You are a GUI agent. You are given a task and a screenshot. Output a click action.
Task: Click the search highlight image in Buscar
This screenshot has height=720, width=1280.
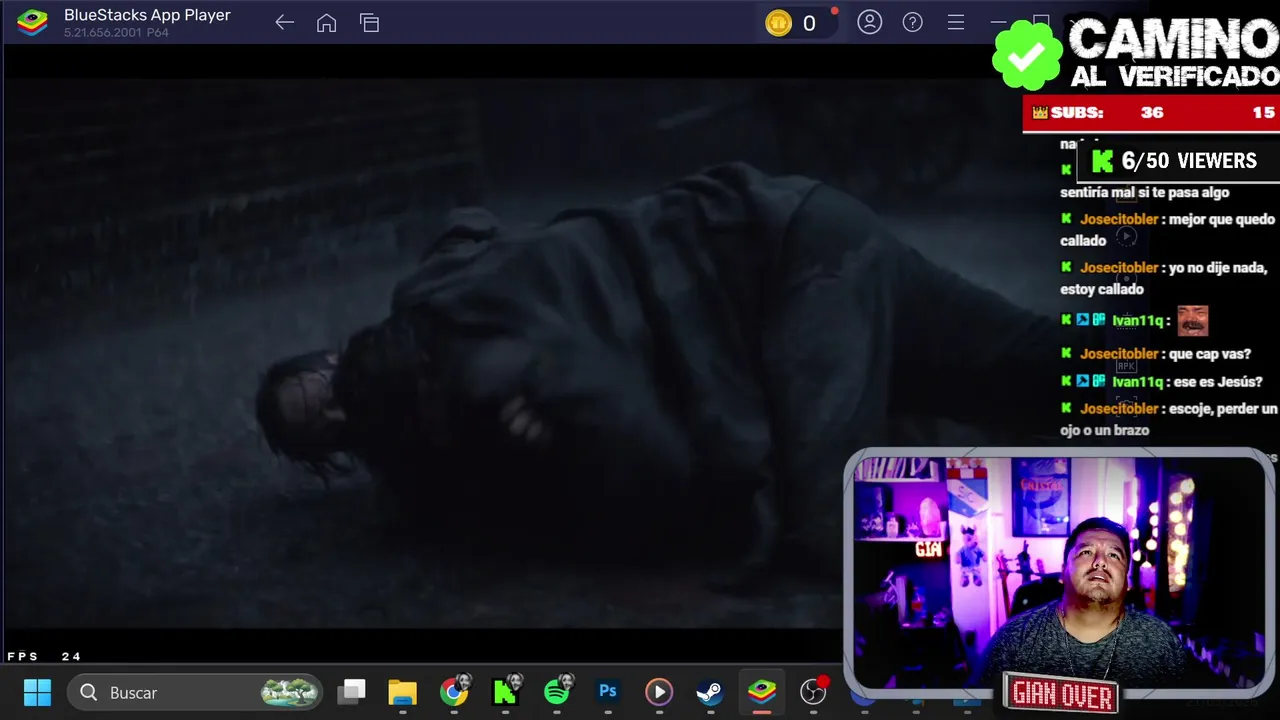coord(290,692)
